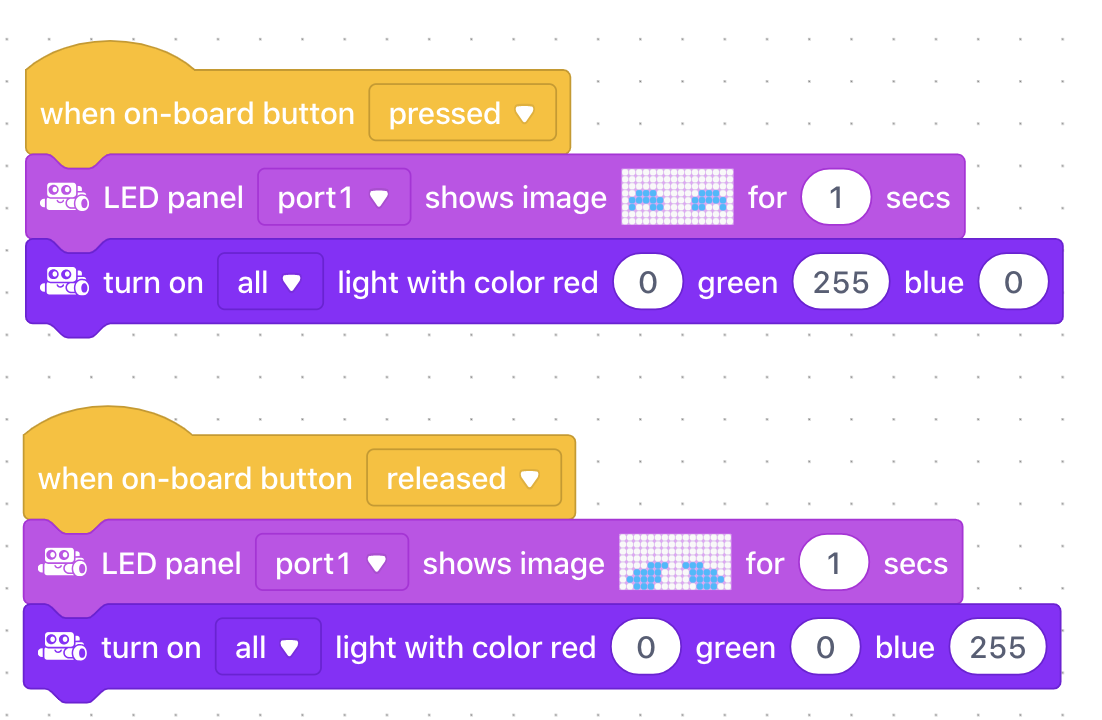Click red value field in pressed script
Viewport: 1102px width, 720px height.
coord(647,282)
